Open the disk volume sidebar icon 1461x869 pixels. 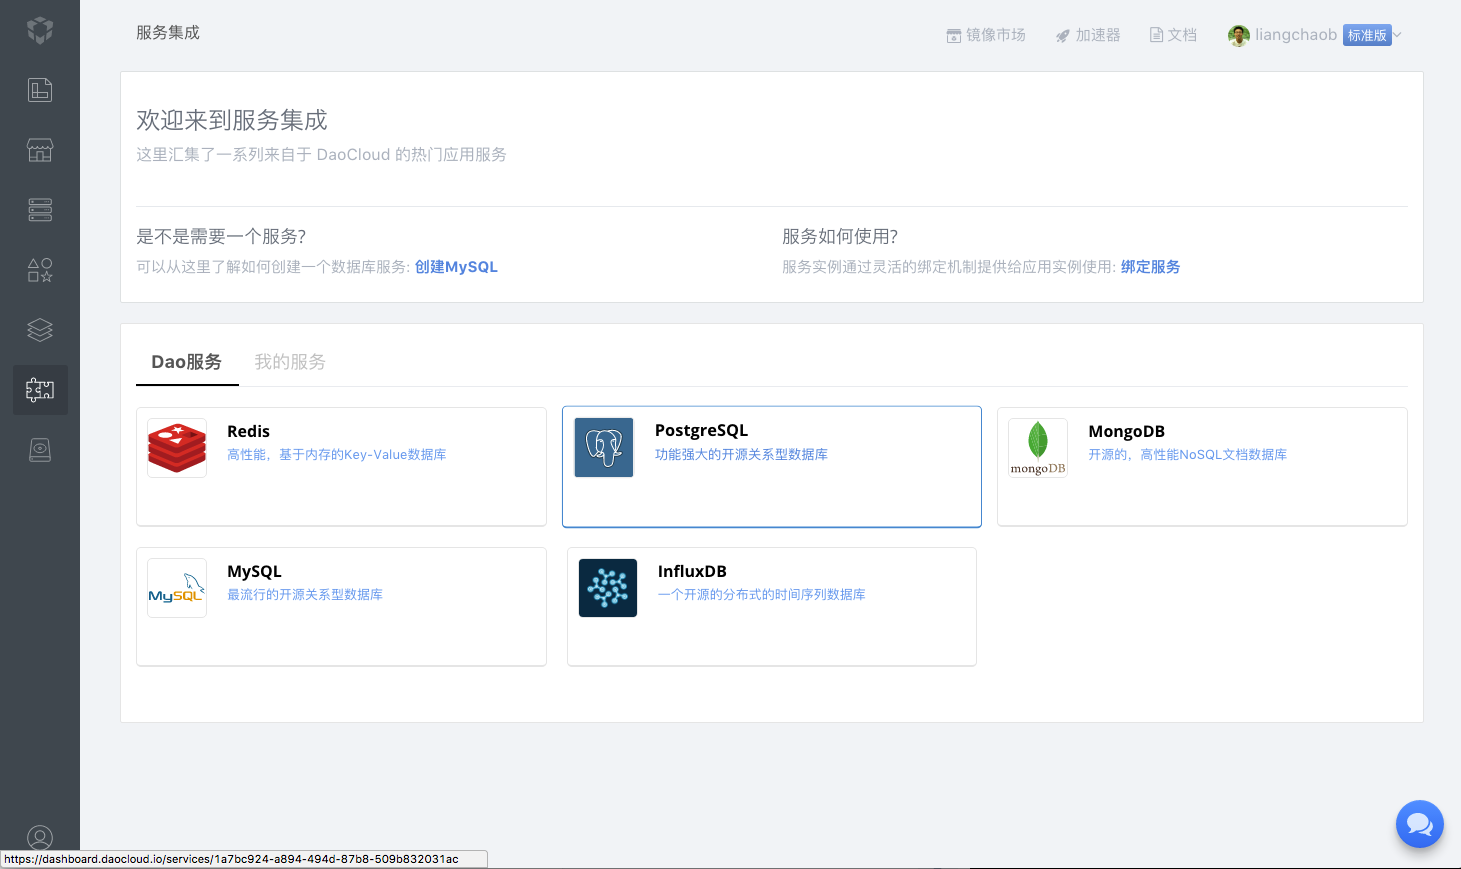(x=40, y=450)
